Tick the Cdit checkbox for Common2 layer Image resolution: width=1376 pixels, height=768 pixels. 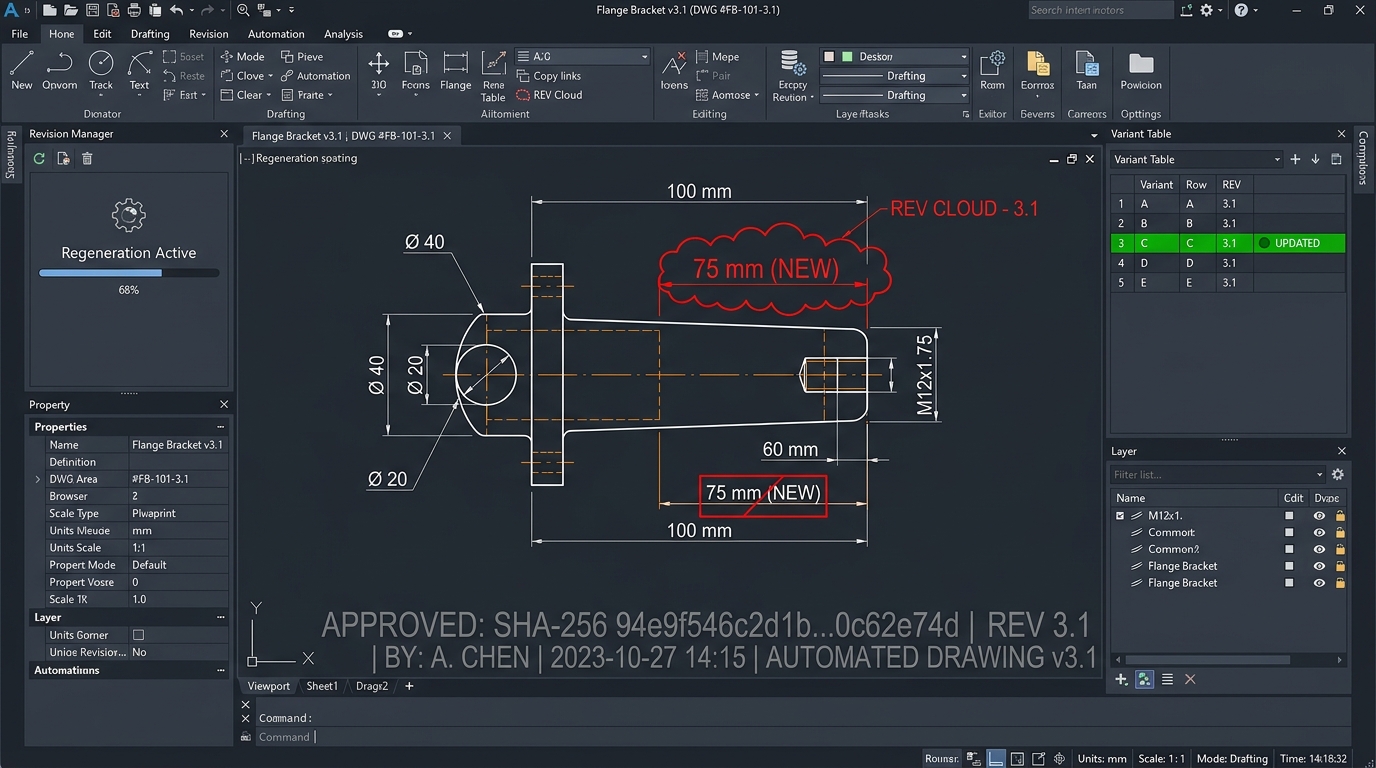(1289, 549)
